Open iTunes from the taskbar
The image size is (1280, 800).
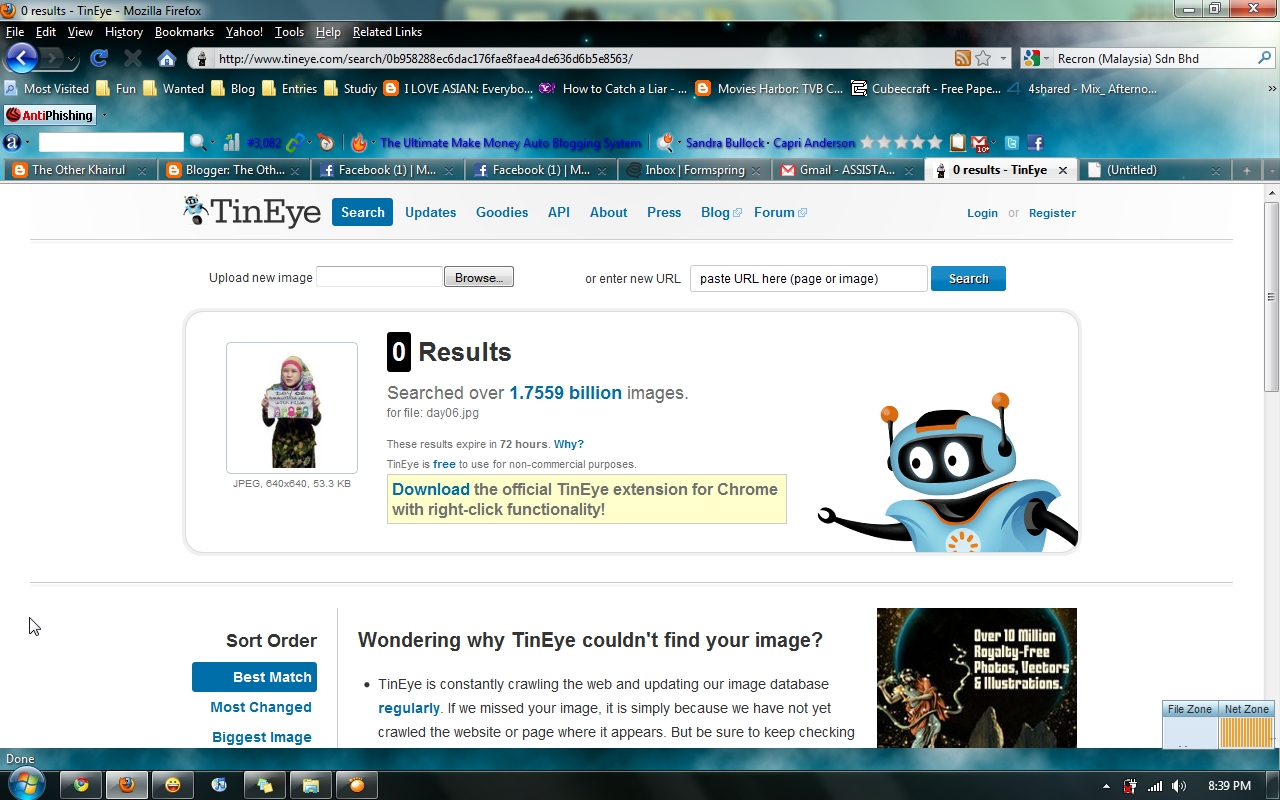pyautogui.click(x=219, y=785)
